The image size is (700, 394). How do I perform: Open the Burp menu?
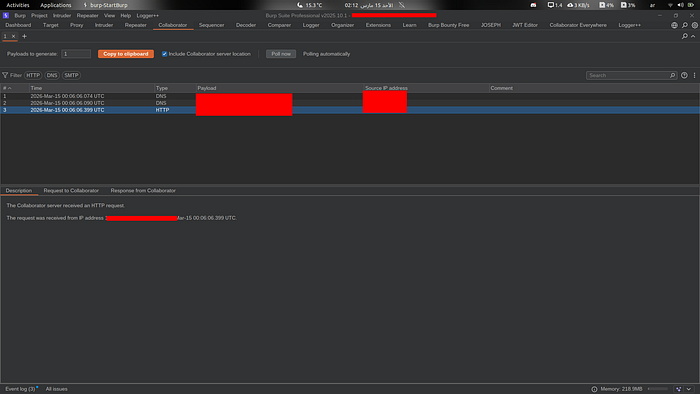(x=20, y=16)
